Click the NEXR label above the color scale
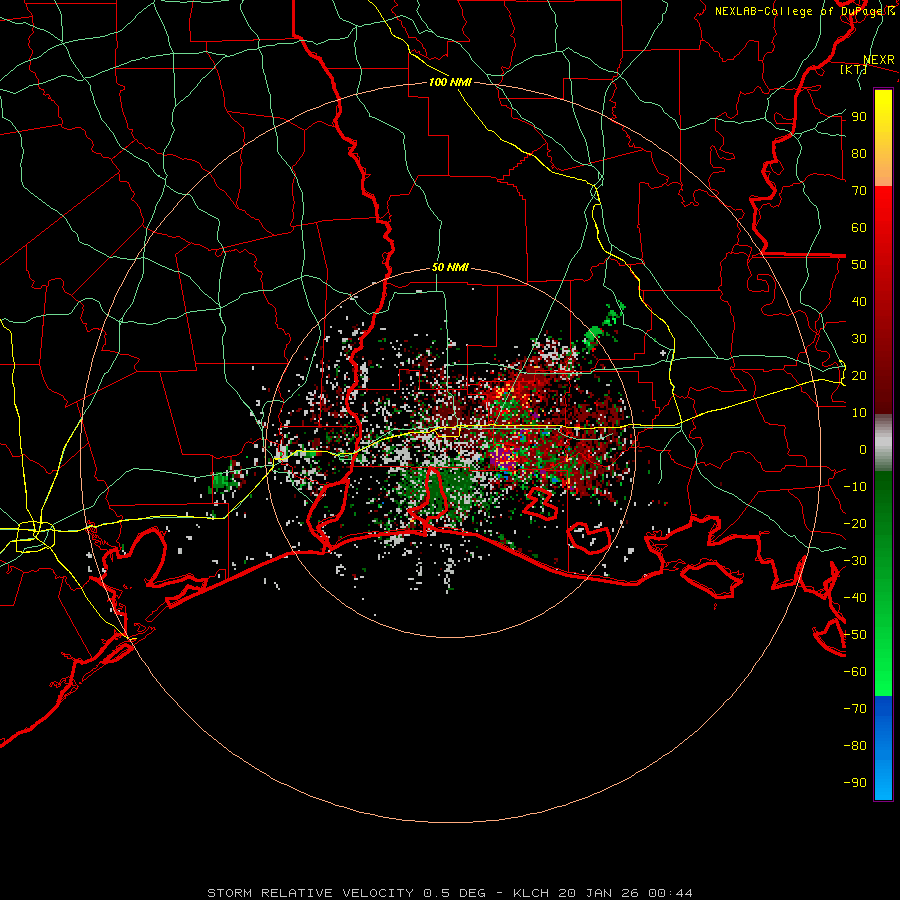The image size is (900, 900). coord(878,60)
